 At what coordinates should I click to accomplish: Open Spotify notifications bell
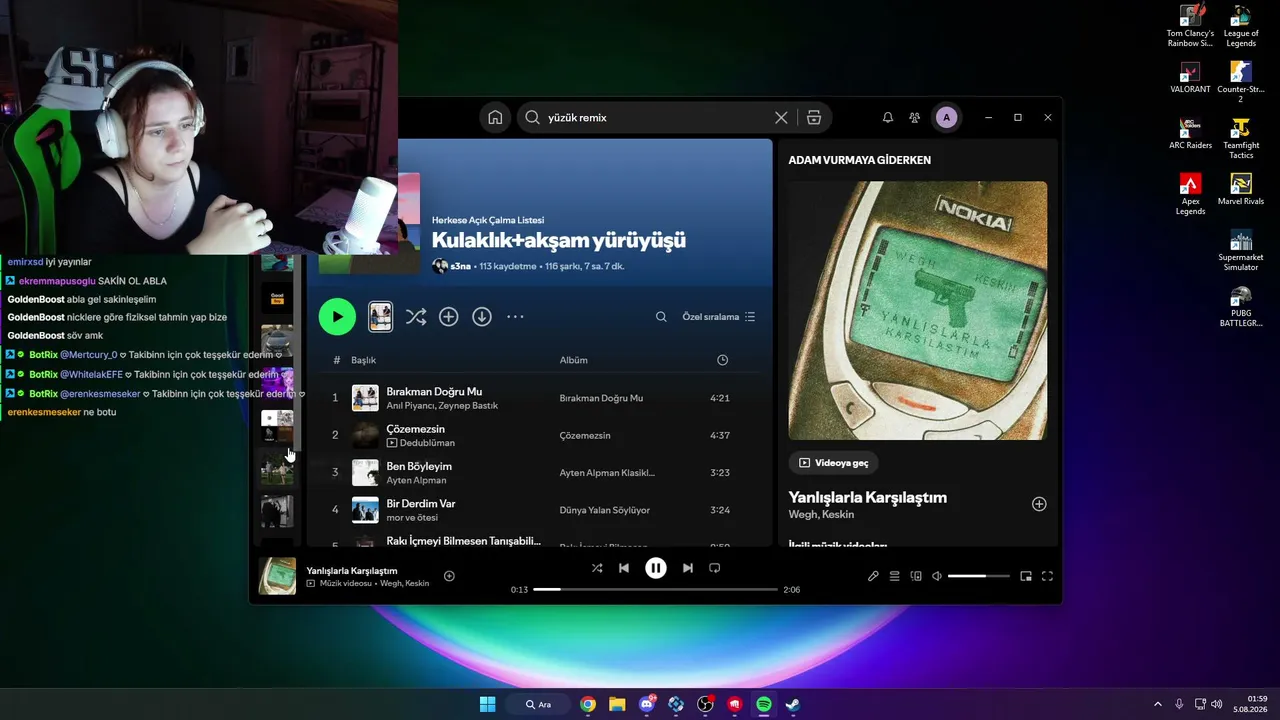[x=887, y=118]
